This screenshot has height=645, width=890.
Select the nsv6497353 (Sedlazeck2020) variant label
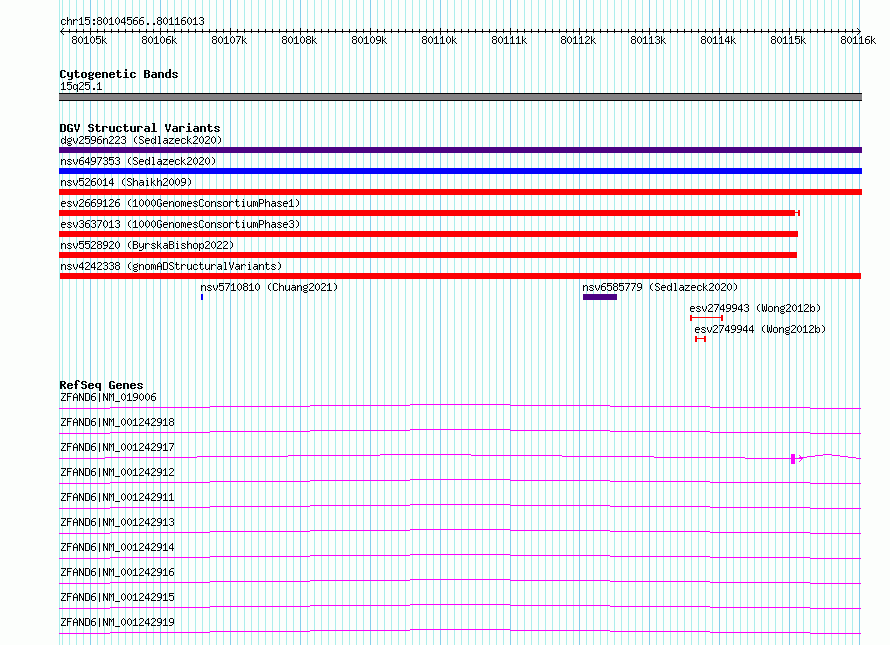(138, 161)
